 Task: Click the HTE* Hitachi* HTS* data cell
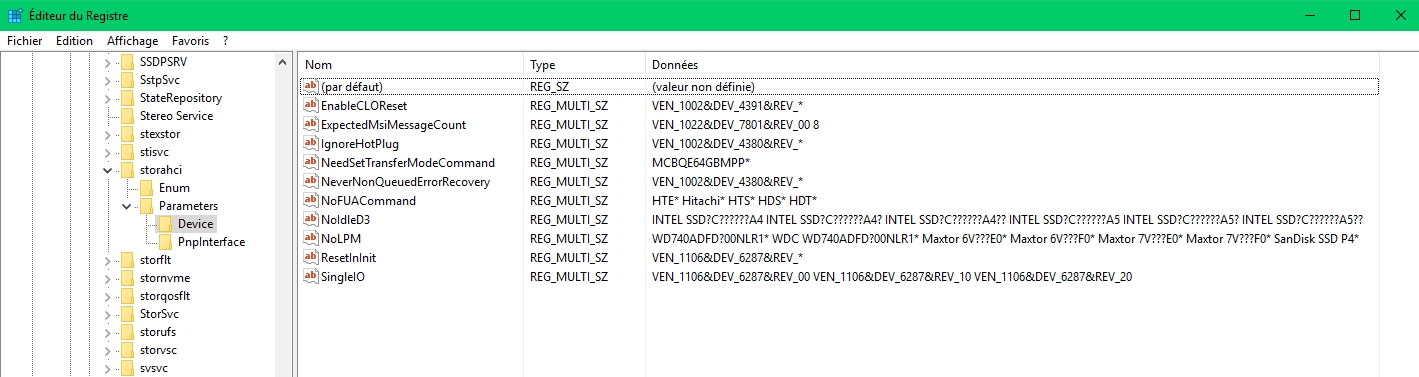click(x=734, y=201)
